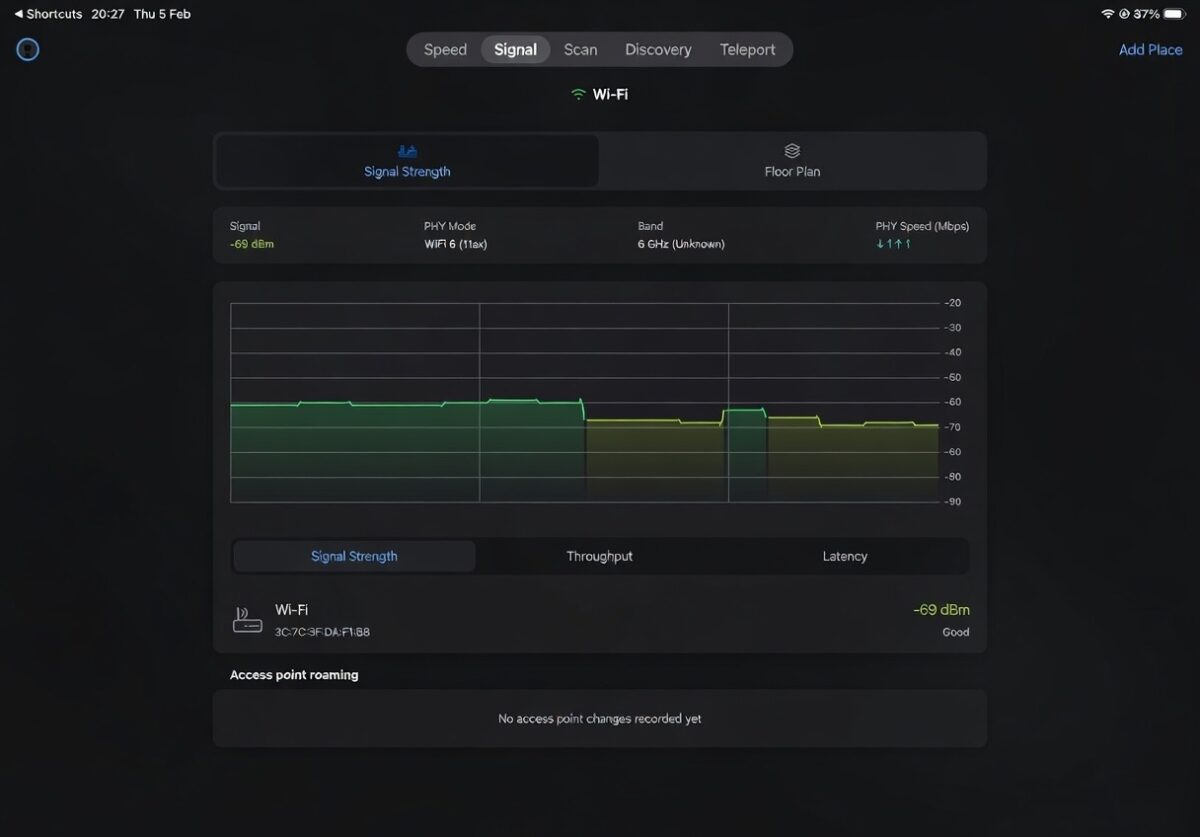Tap Add Place link
Image resolution: width=1200 pixels, height=837 pixels.
tap(1150, 50)
